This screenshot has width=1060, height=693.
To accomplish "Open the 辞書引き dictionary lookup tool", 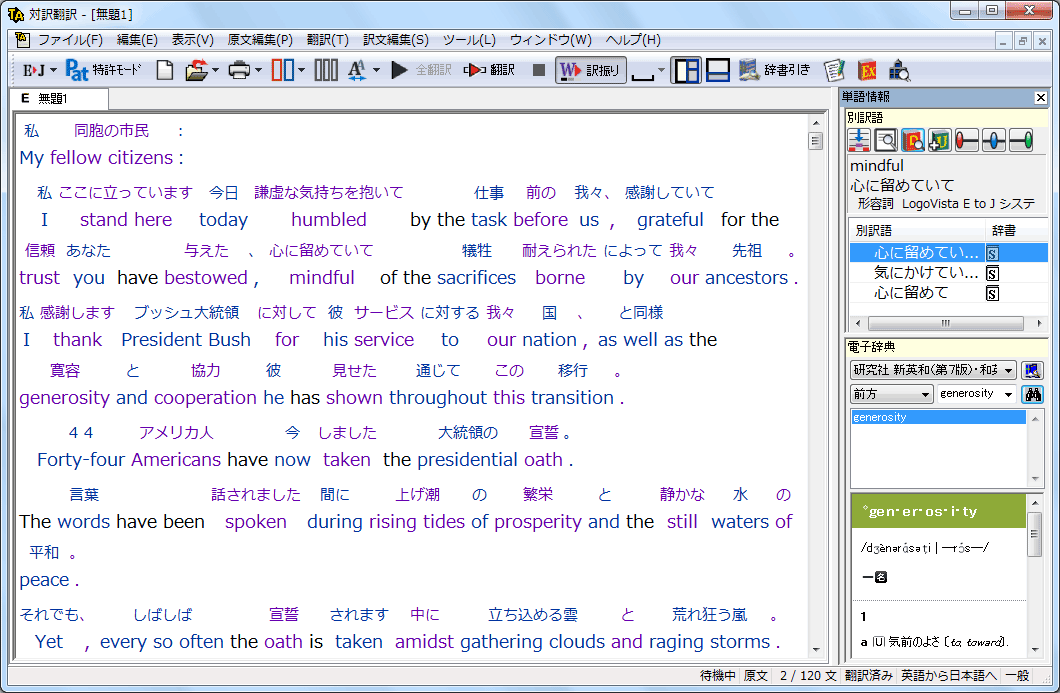I will pos(774,70).
